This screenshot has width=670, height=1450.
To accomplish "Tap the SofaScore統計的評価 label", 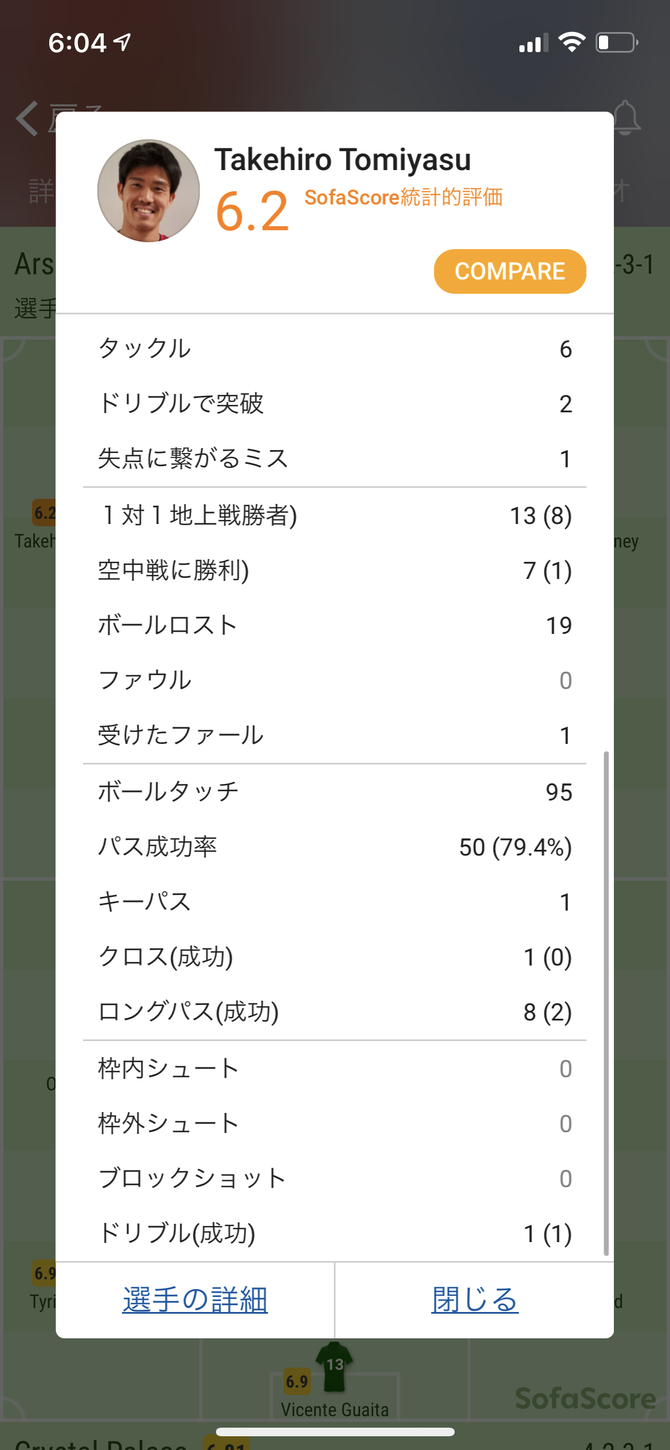I will pyautogui.click(x=403, y=197).
